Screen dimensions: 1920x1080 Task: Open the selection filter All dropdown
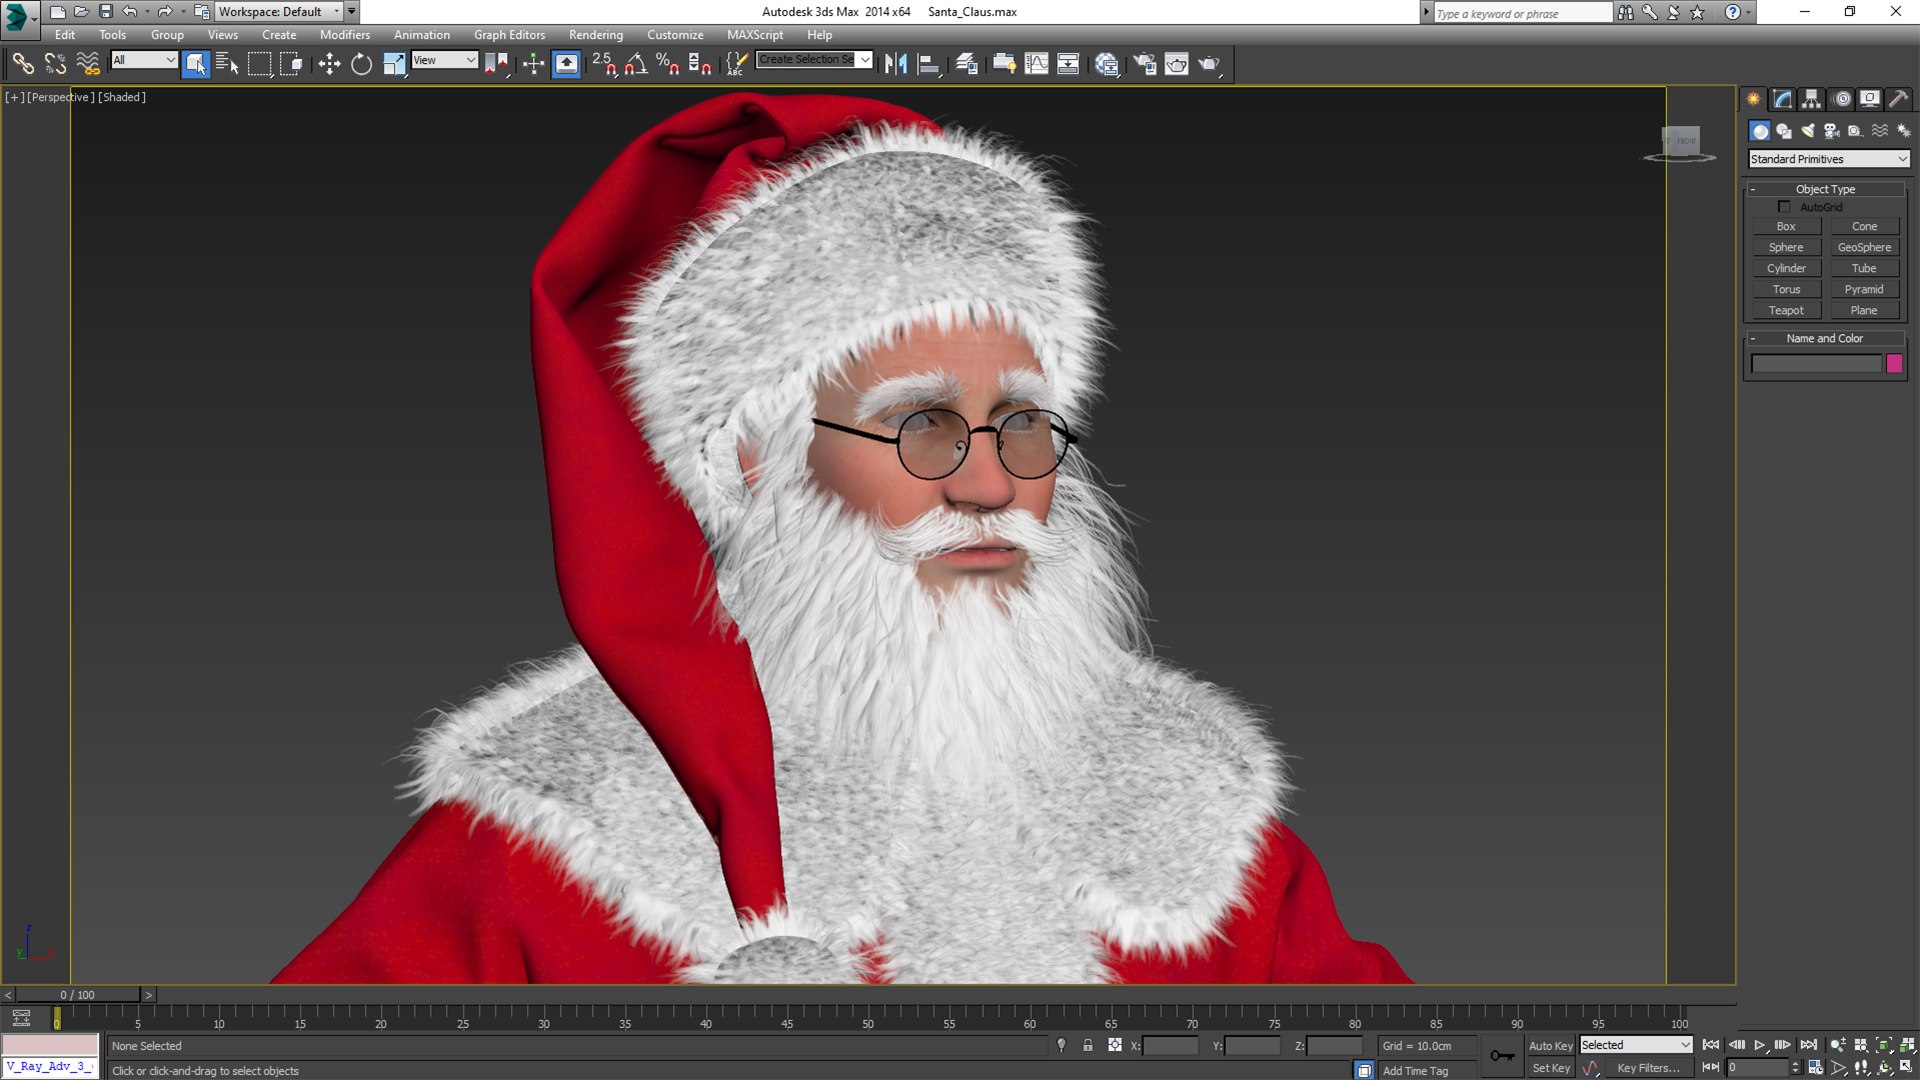tap(144, 60)
